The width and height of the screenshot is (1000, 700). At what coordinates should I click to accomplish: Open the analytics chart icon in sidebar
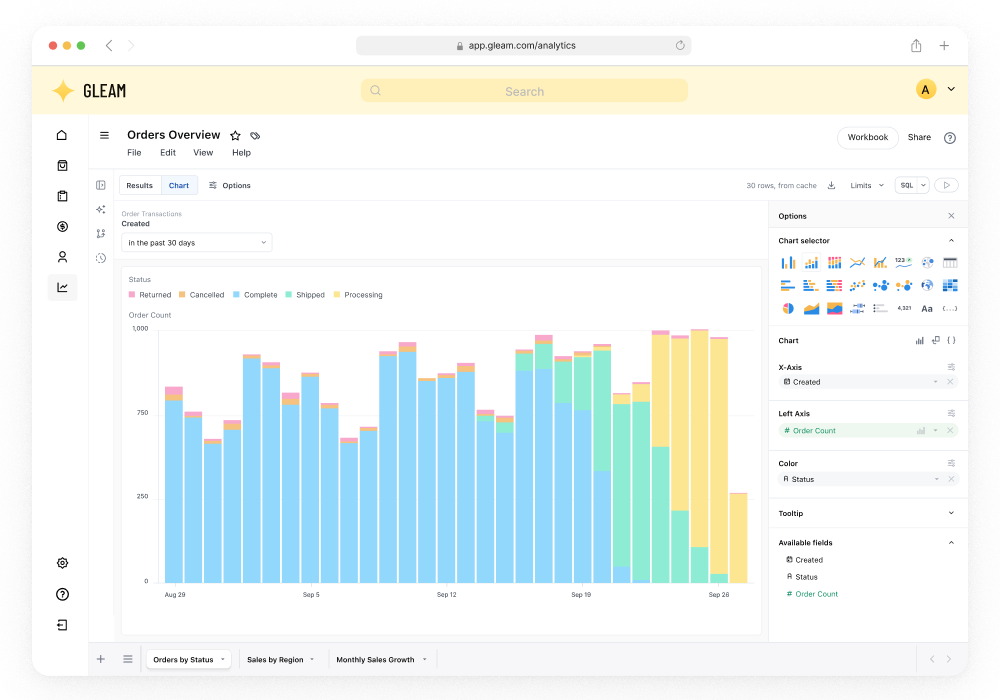coord(62,288)
